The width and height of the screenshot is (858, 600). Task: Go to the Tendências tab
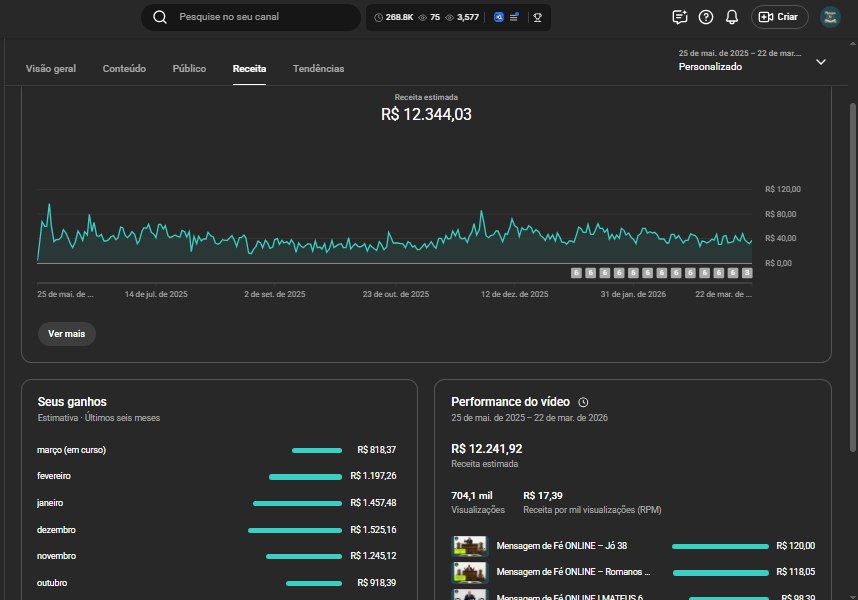click(x=318, y=69)
